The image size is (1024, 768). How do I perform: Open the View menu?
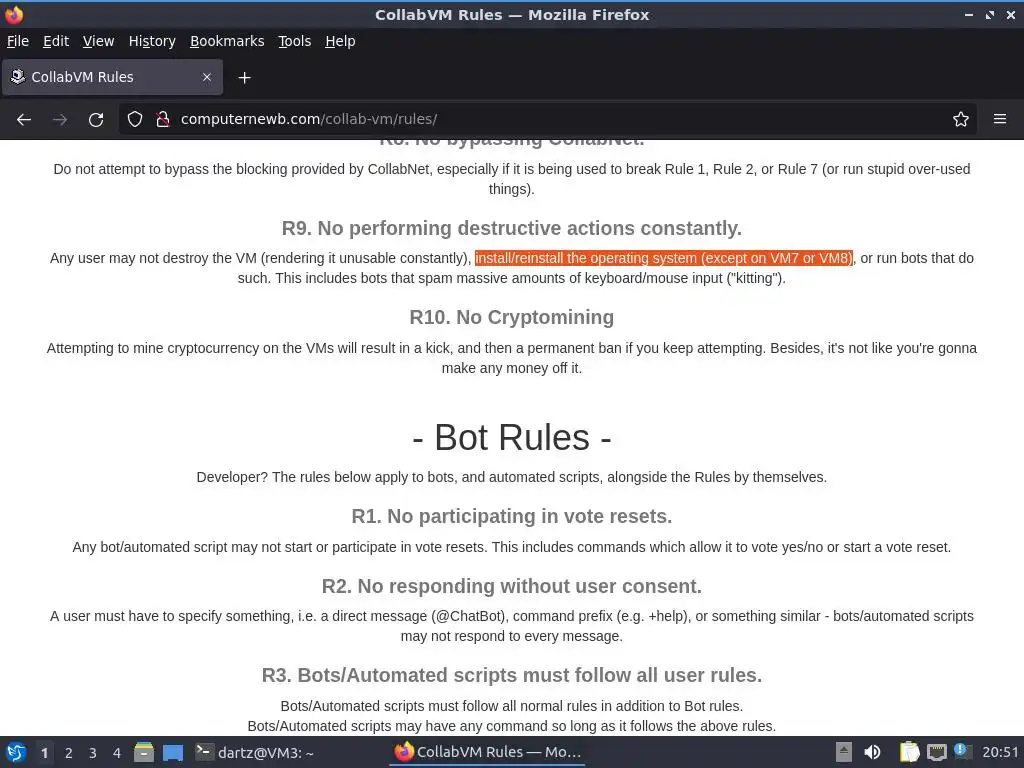(x=99, y=41)
